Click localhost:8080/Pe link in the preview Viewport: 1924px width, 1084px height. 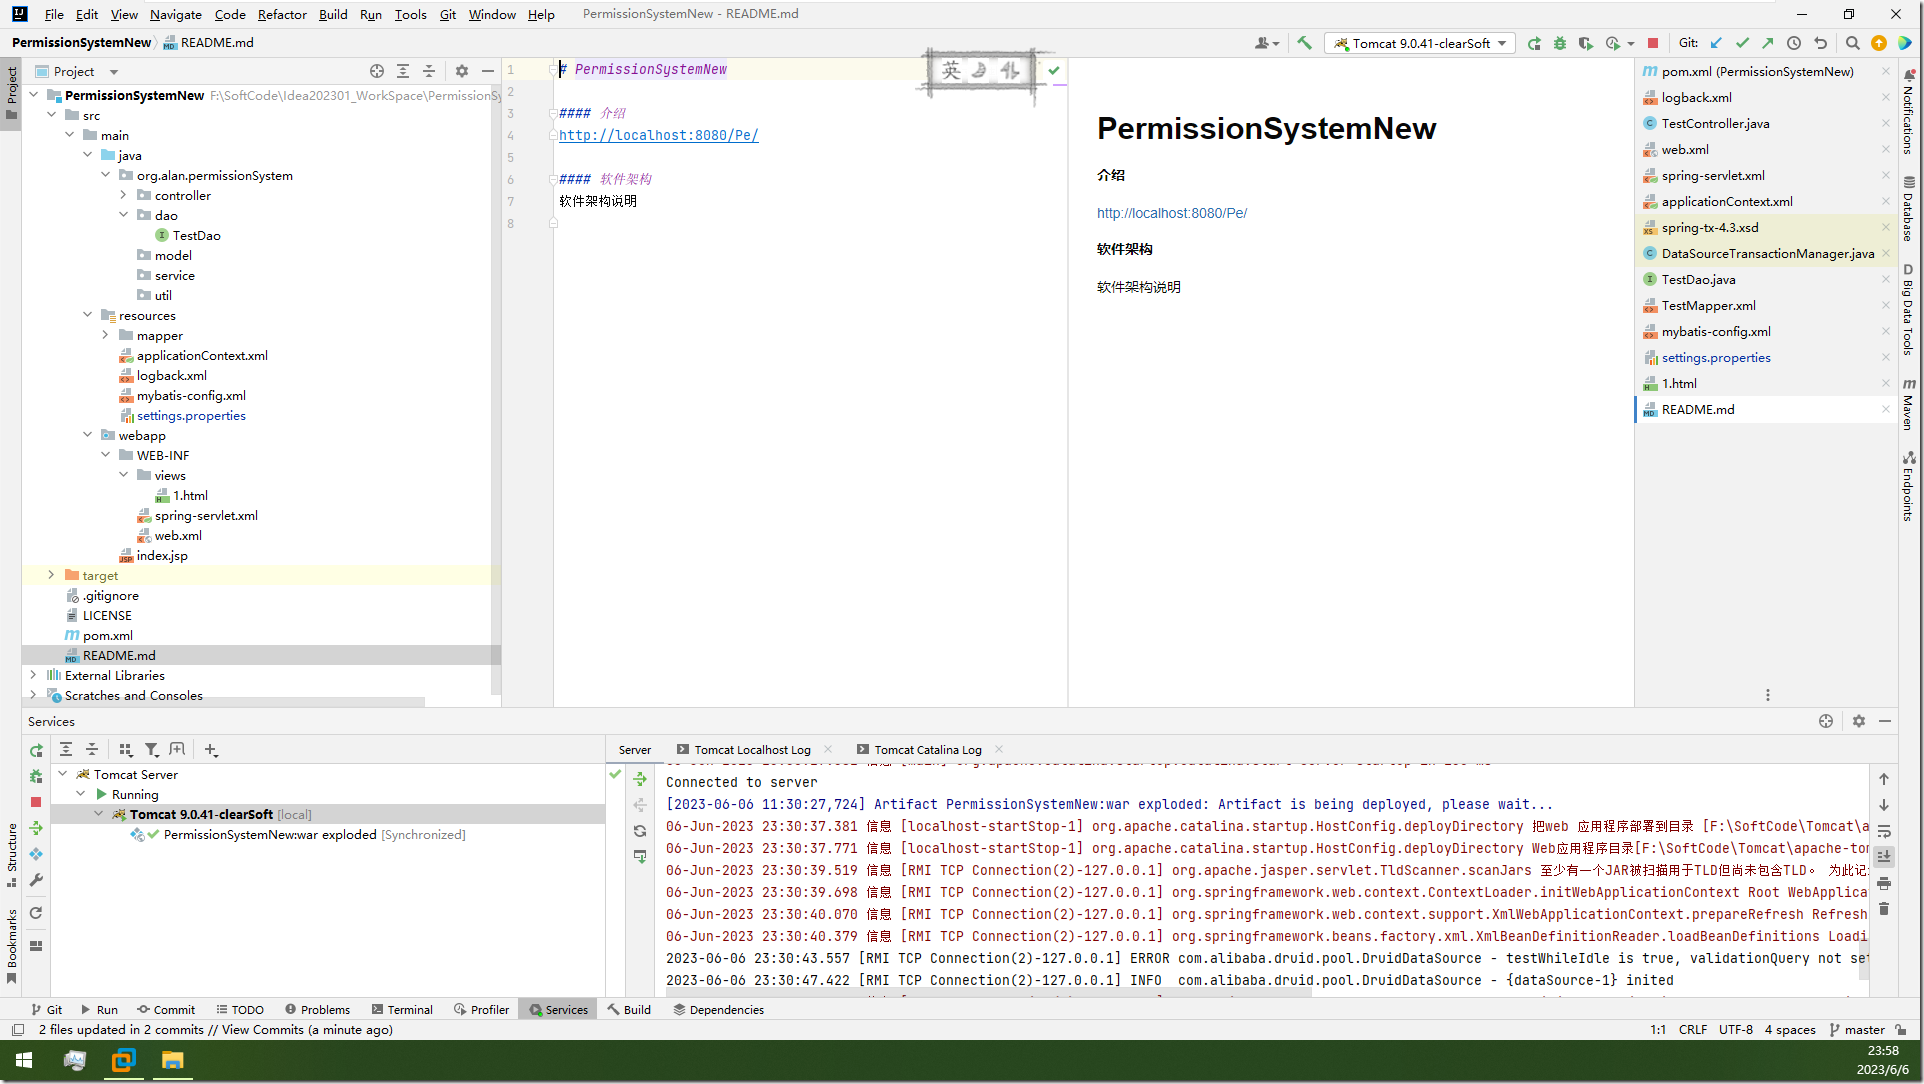[1171, 213]
